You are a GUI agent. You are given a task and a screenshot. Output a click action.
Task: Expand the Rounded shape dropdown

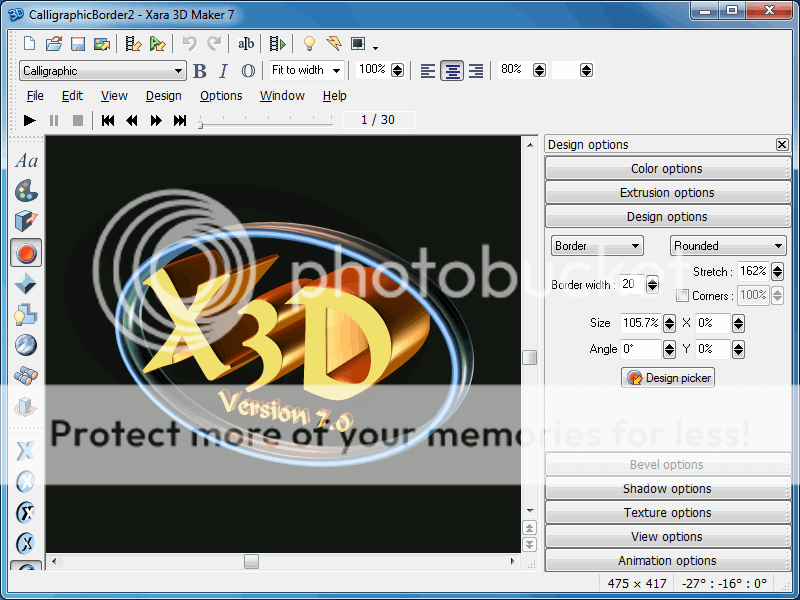tap(728, 246)
